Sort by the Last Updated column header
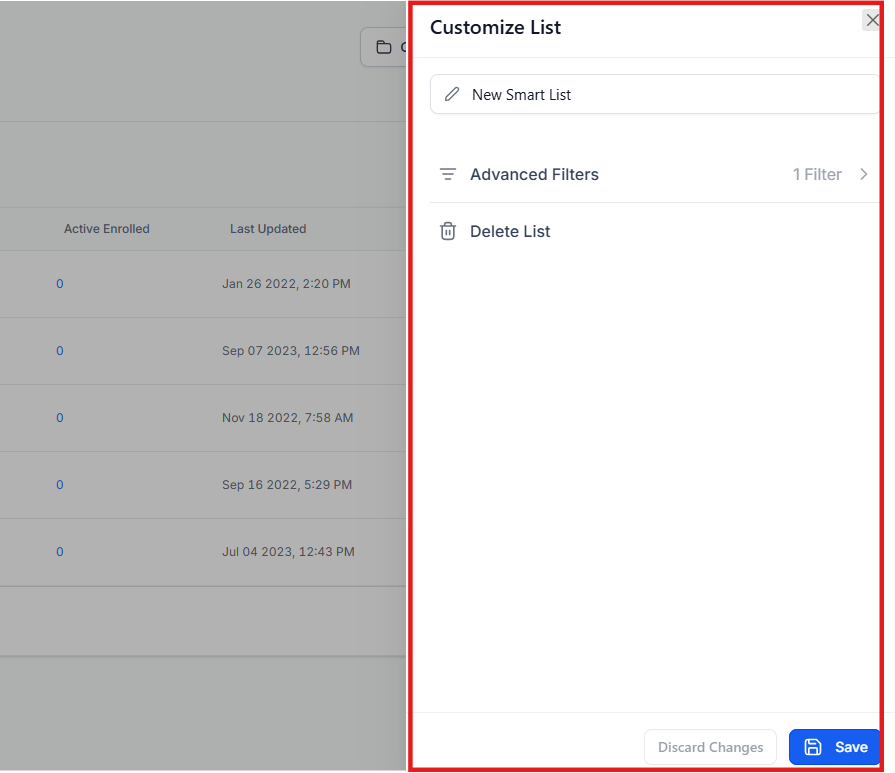 [268, 229]
